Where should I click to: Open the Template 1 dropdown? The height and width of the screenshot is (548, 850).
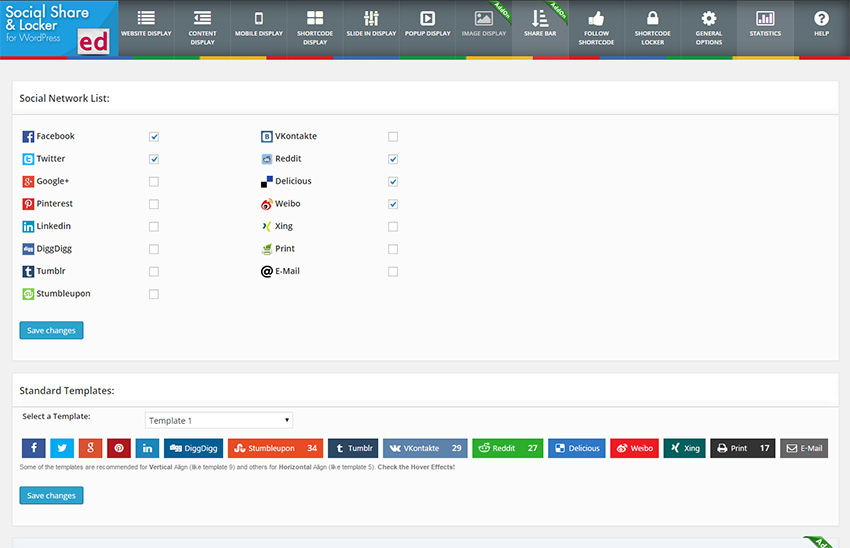click(x=219, y=421)
